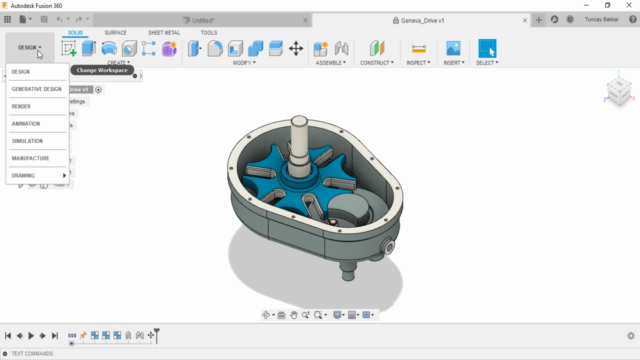Open the Design workspace dropdown button
This screenshot has height=360, width=640.
pyautogui.click(x=30, y=47)
